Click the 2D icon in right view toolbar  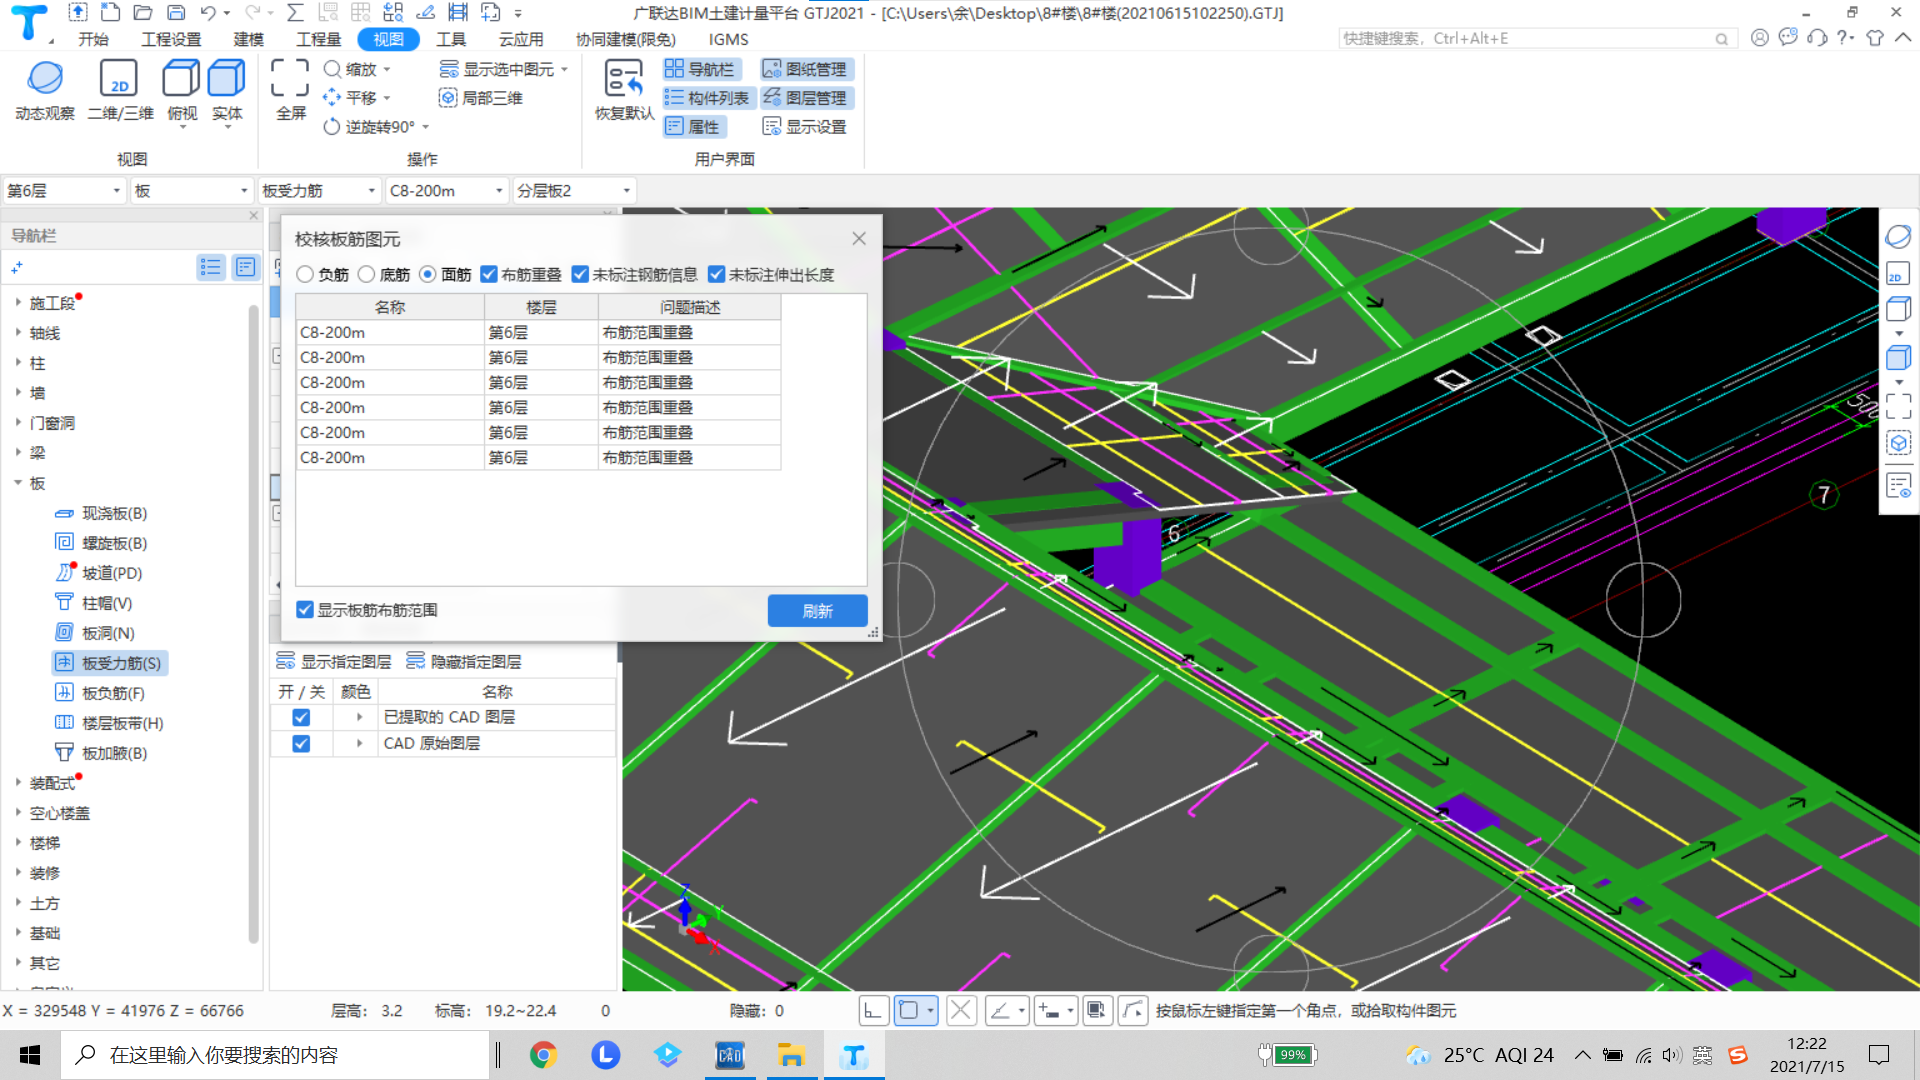pyautogui.click(x=1898, y=274)
